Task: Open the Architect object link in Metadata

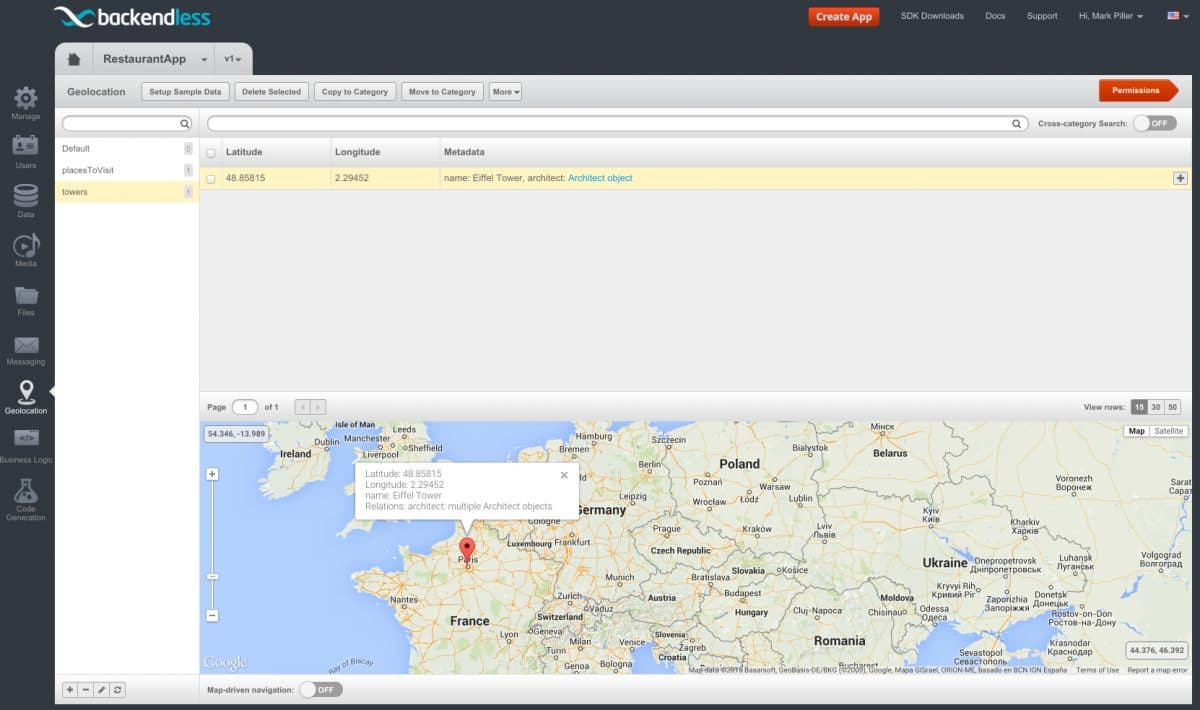Action: point(600,177)
